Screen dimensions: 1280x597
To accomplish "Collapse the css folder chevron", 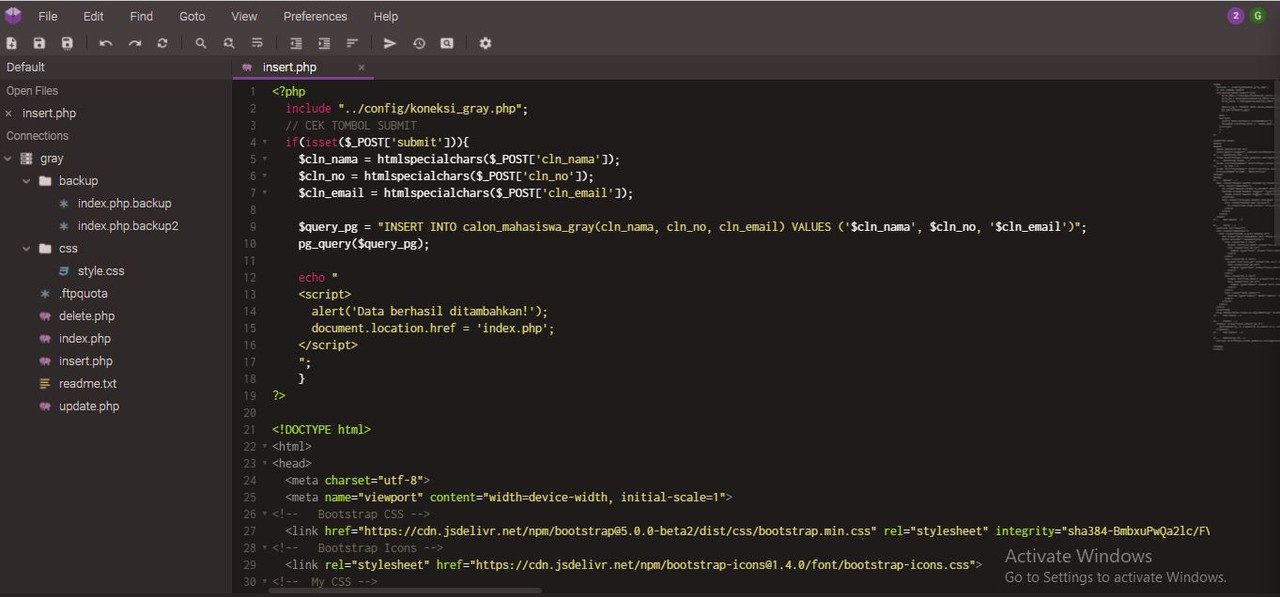I will [x=27, y=248].
